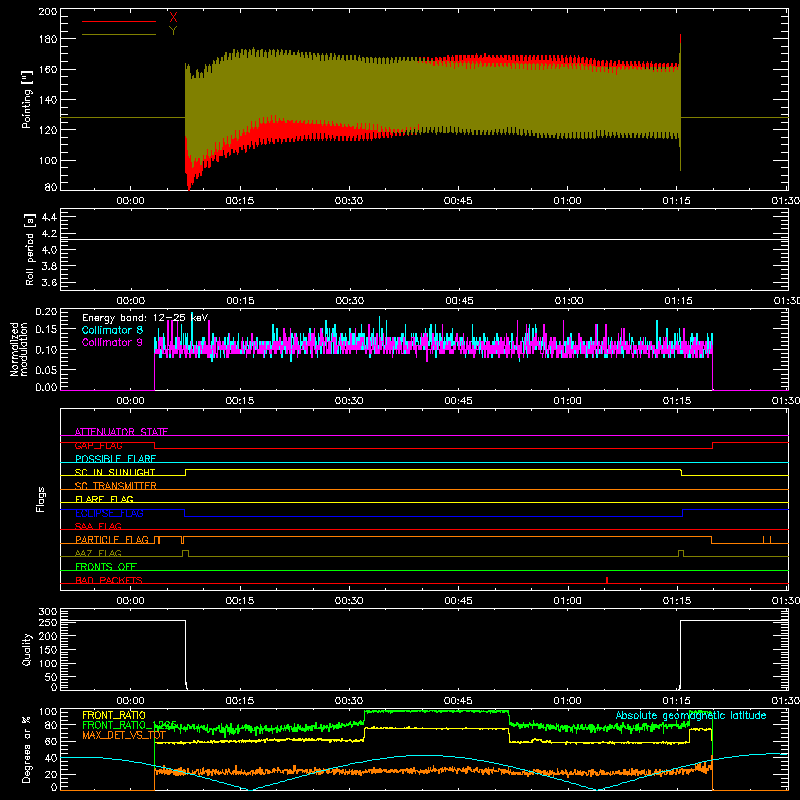The image size is (800, 800).
Task: Click the BAD_PACKETS flag label
Action: click(109, 580)
